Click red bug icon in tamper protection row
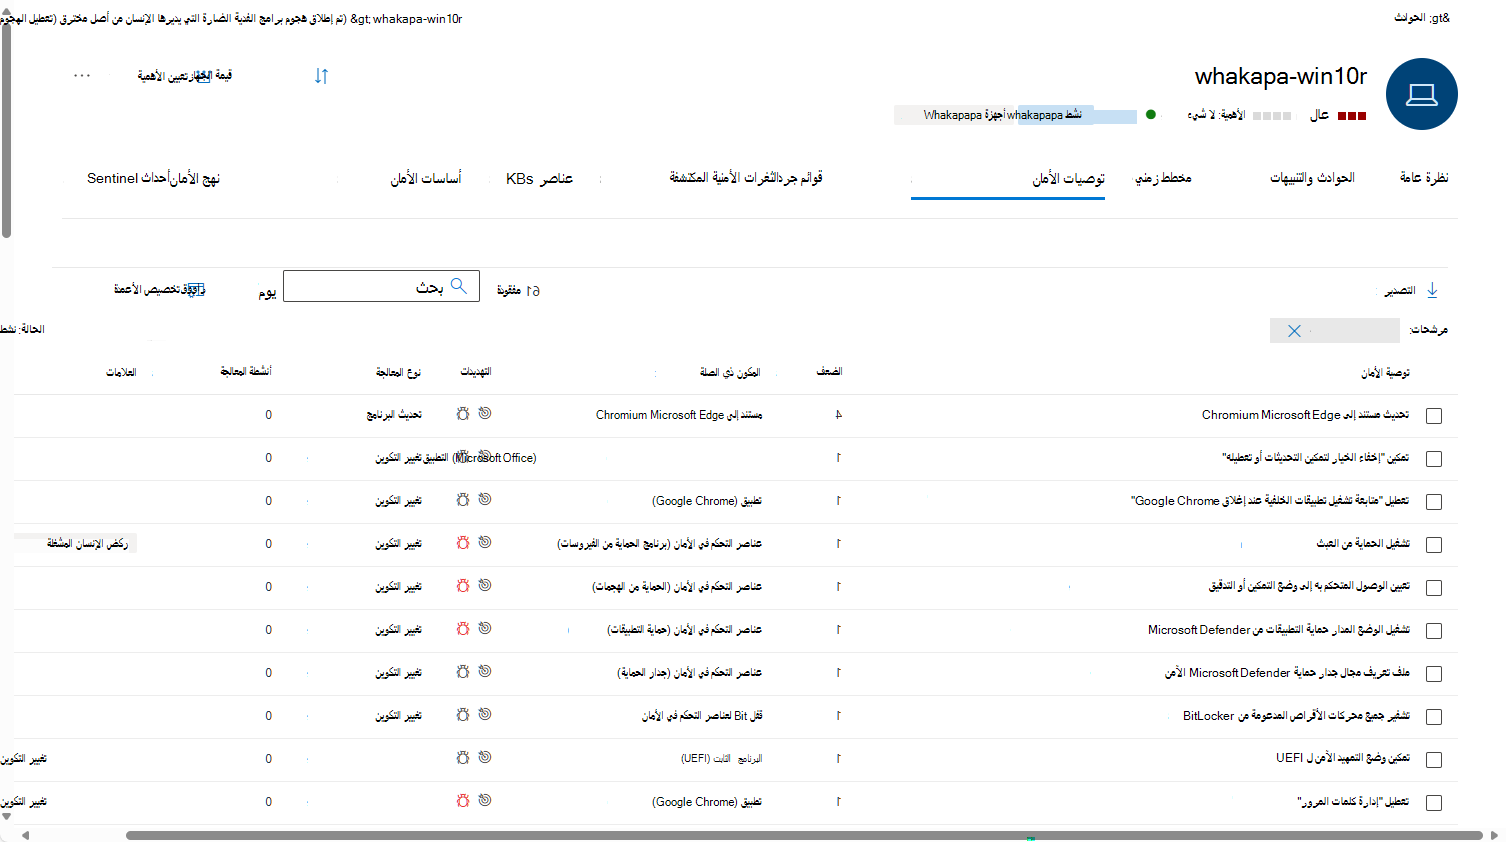Screen dimensions: 1506x842 [463, 542]
